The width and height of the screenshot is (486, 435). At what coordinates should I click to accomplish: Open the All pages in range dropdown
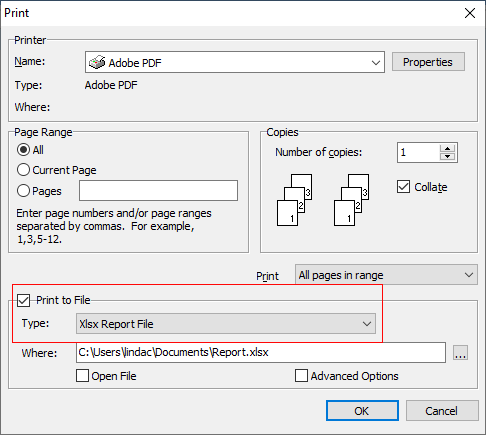click(386, 275)
